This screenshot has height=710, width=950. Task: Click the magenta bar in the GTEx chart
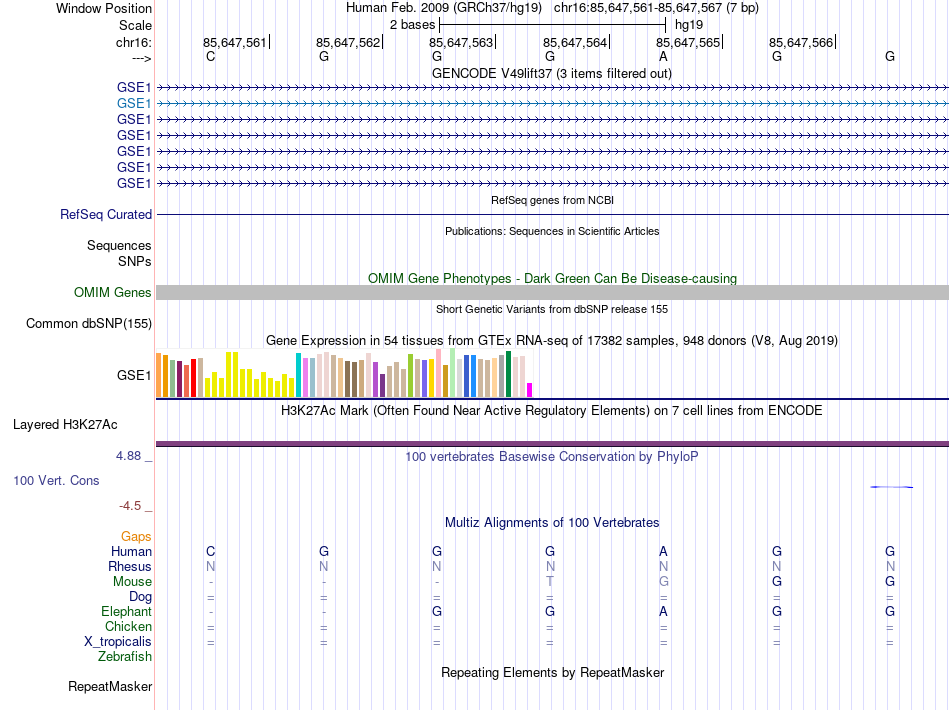click(x=530, y=390)
